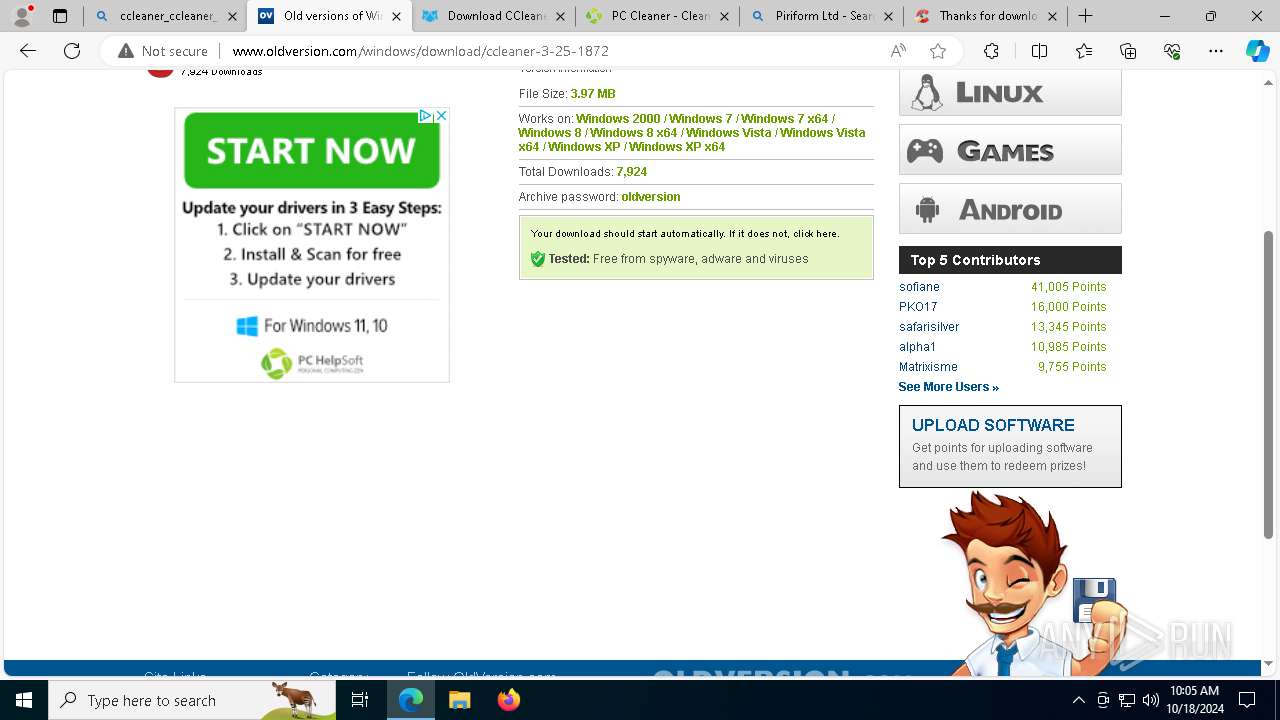The width and height of the screenshot is (1280, 720).
Task: Open the Linux category button
Action: tap(1010, 92)
